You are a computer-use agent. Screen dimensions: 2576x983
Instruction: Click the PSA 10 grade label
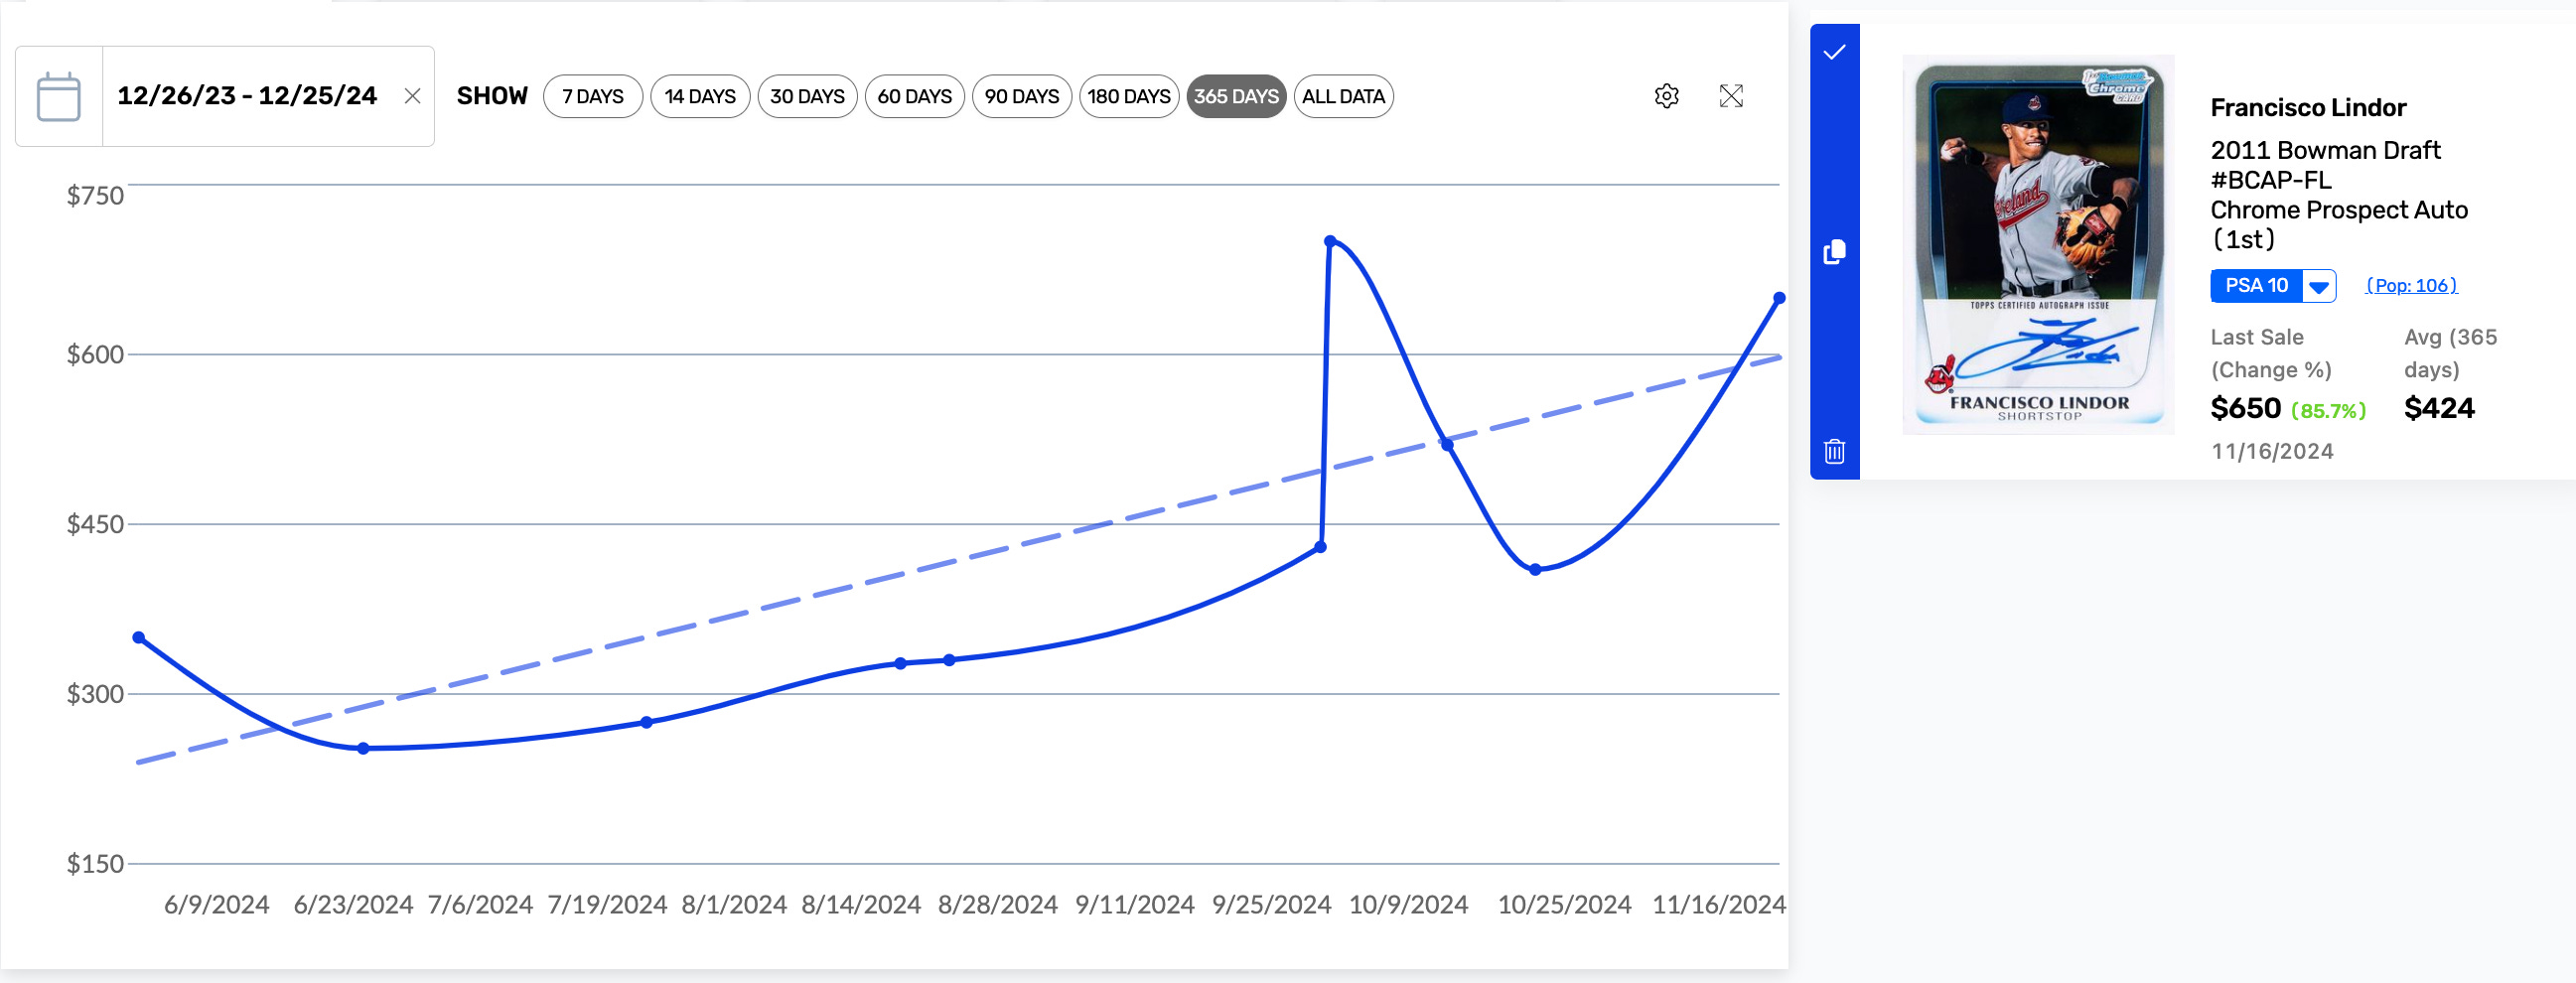[2256, 286]
